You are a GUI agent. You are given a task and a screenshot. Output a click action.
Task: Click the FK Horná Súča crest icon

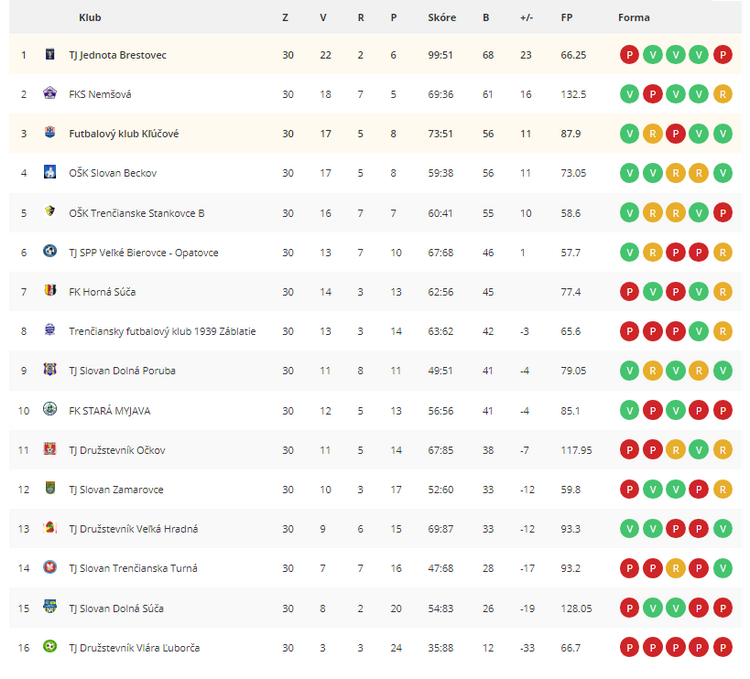50,290
